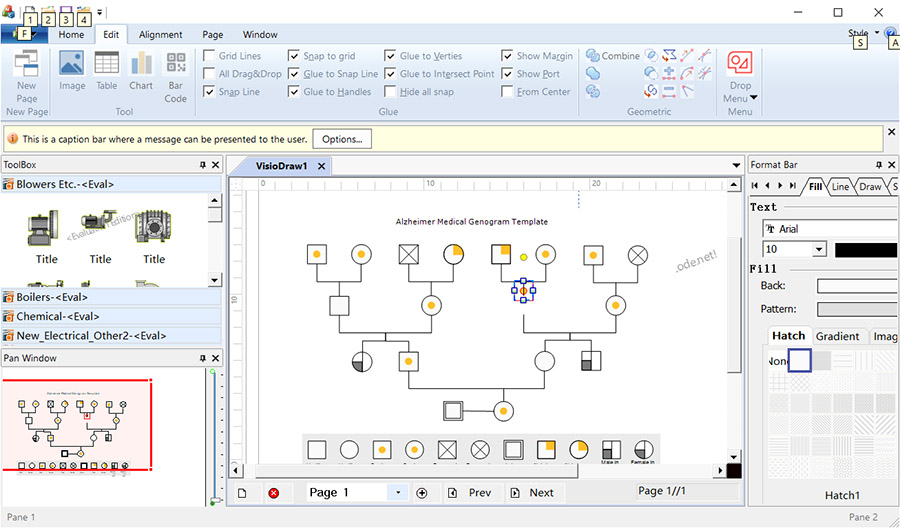Enable From Center checkbox

click(507, 91)
